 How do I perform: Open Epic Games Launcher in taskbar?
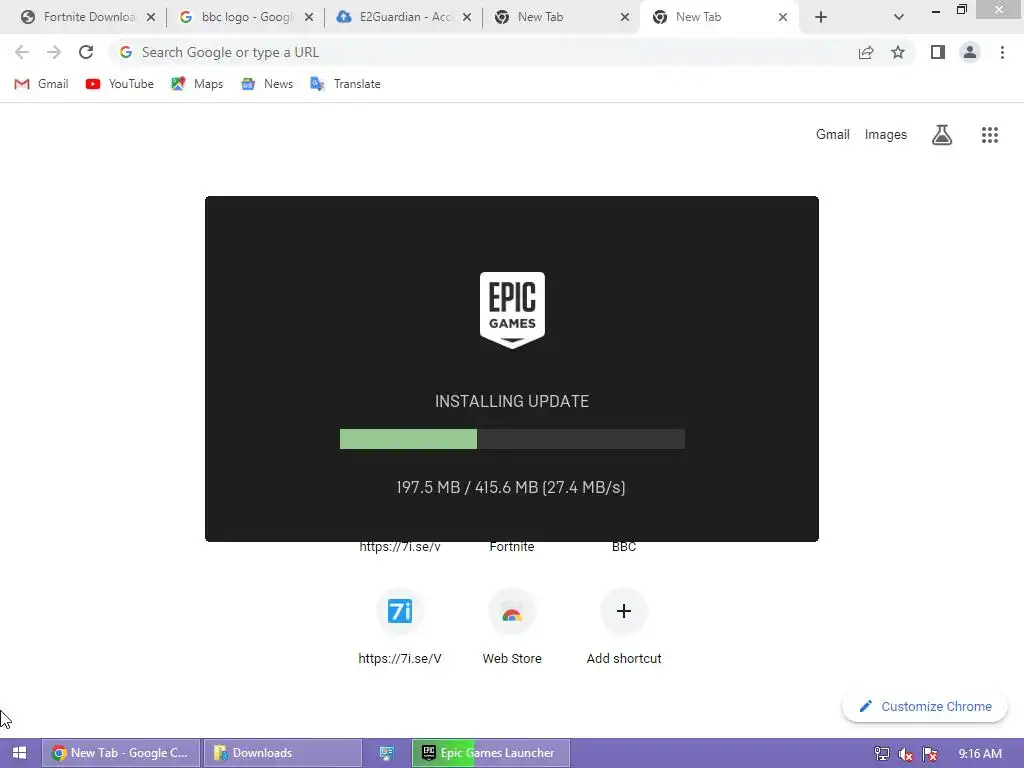491,753
